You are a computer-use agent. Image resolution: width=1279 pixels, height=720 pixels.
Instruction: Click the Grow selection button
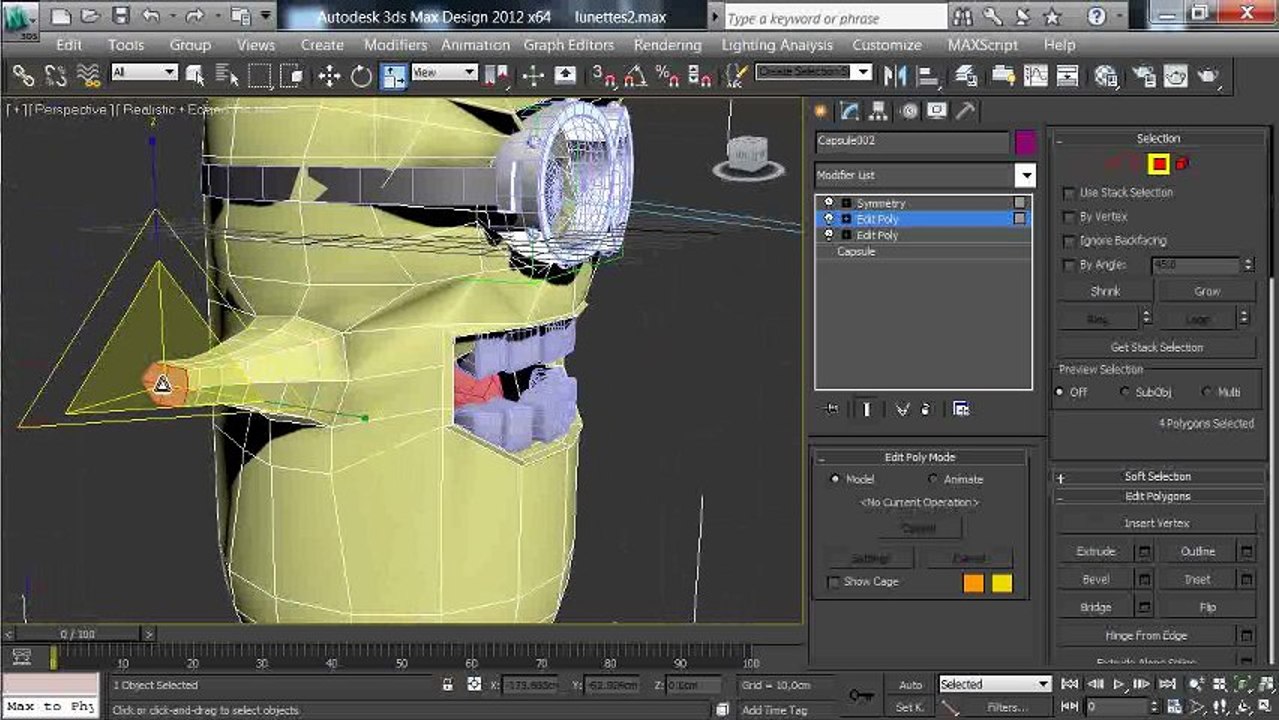point(1207,291)
